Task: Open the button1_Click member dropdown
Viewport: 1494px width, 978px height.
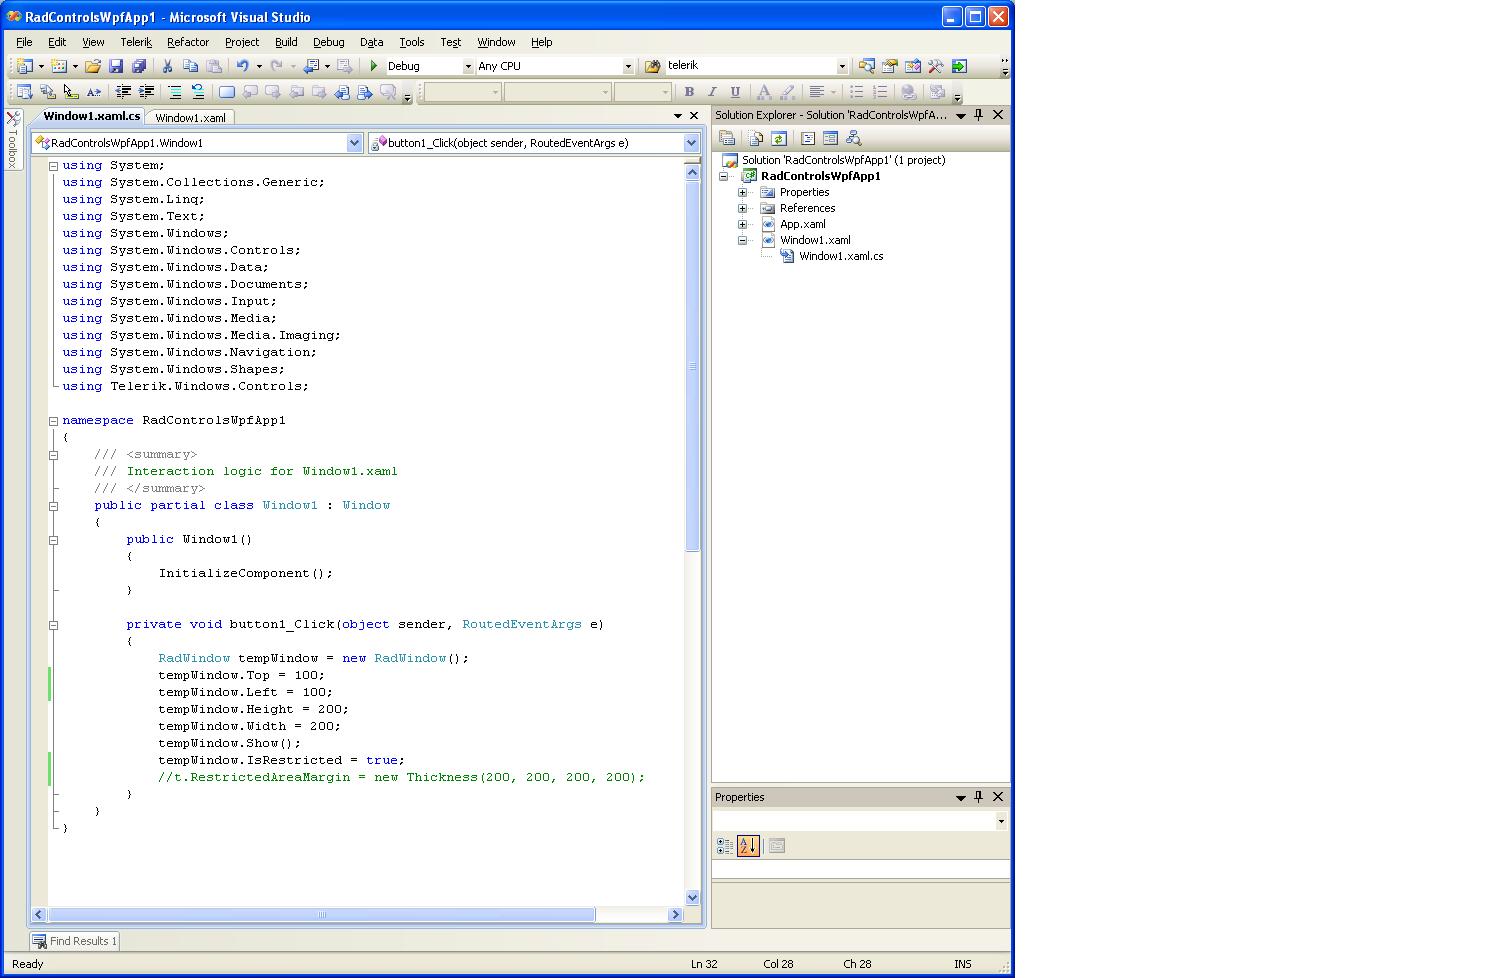Action: point(691,143)
